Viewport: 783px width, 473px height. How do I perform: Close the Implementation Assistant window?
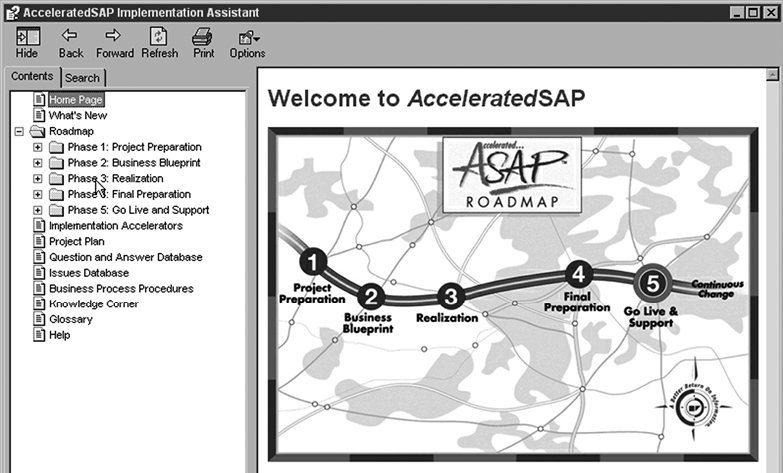(x=771, y=12)
